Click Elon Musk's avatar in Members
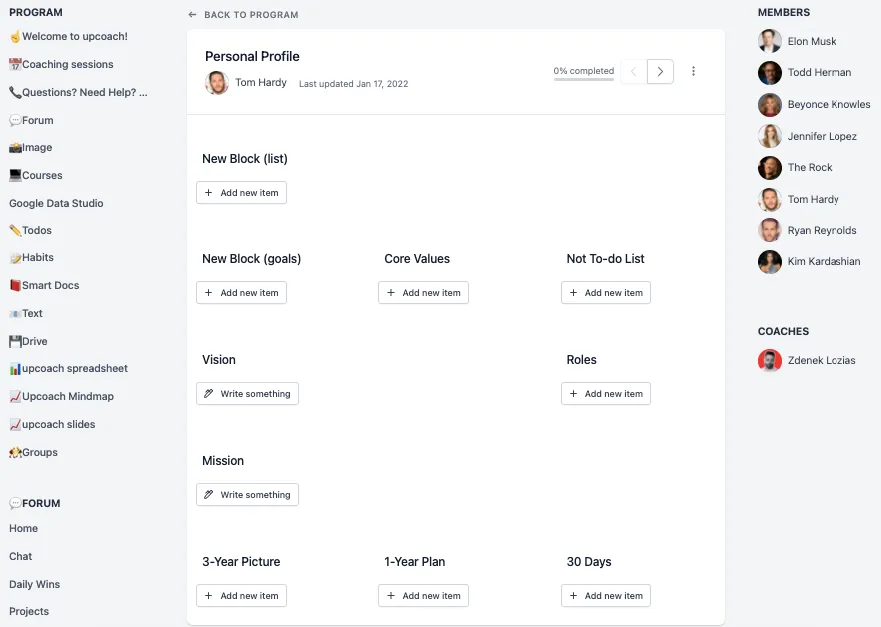 [769, 41]
